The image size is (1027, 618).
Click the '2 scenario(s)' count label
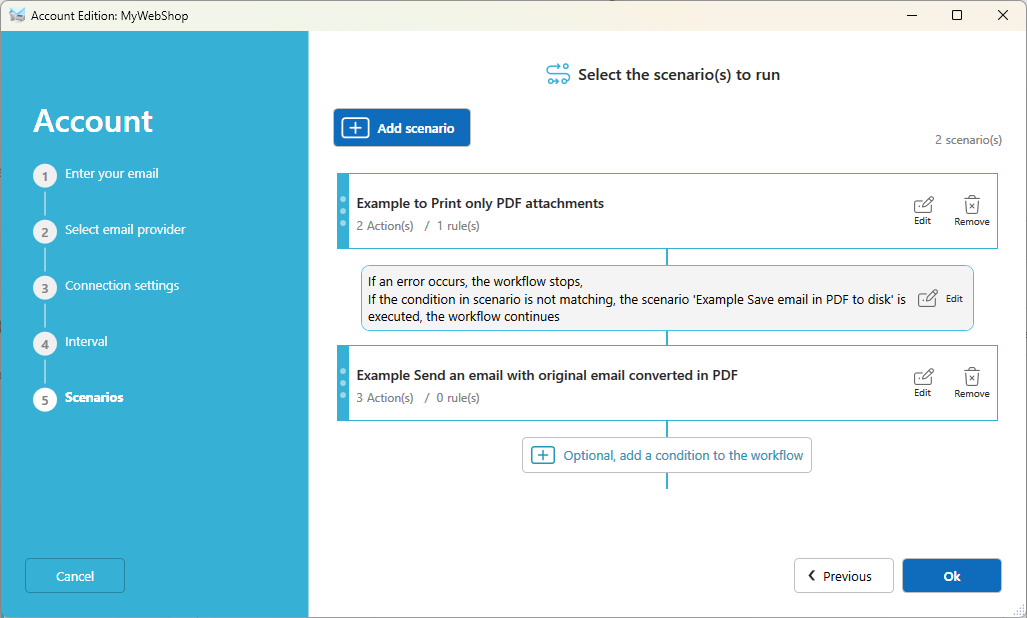[x=968, y=139]
